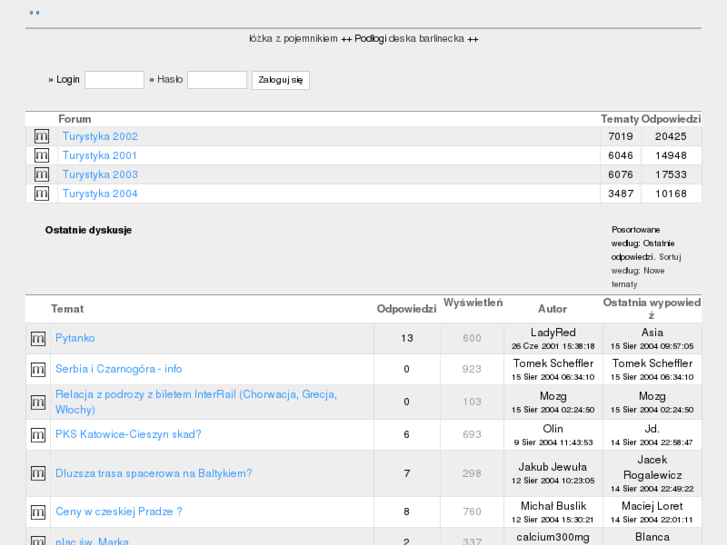Click last poster Jacek Rogalewicz

pos(652,468)
